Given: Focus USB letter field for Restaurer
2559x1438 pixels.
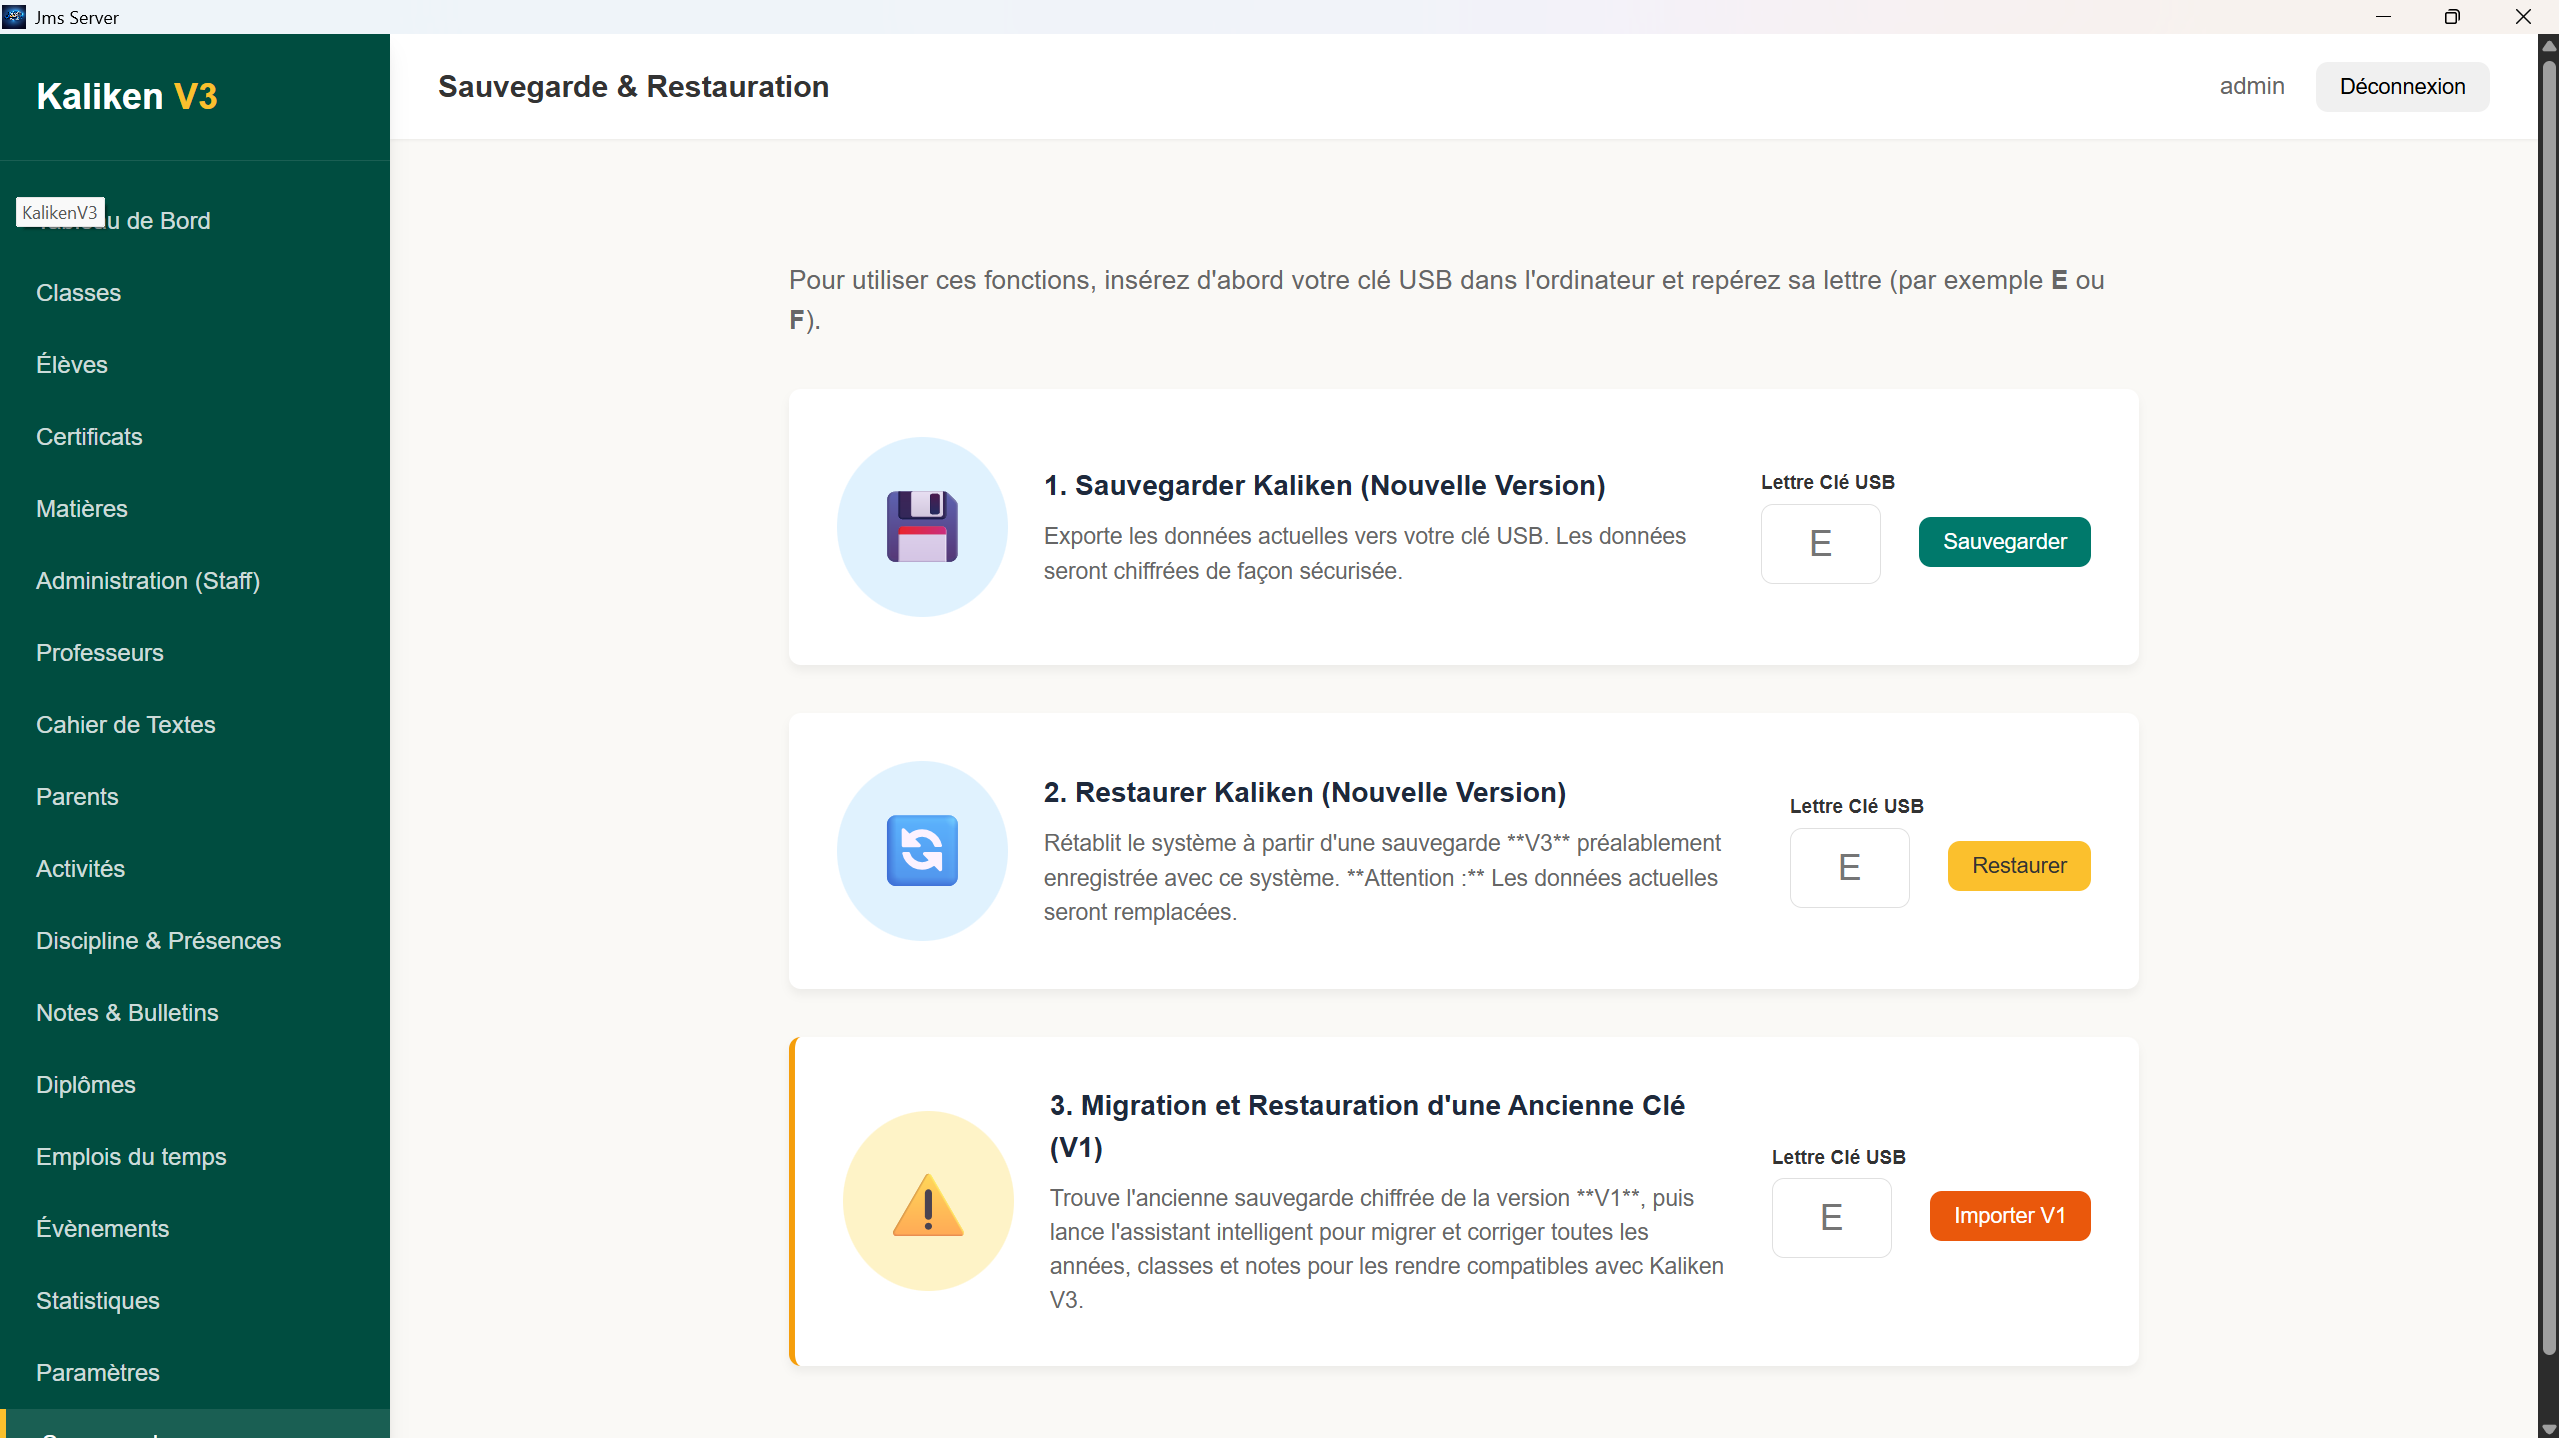Looking at the screenshot, I should 1849,868.
